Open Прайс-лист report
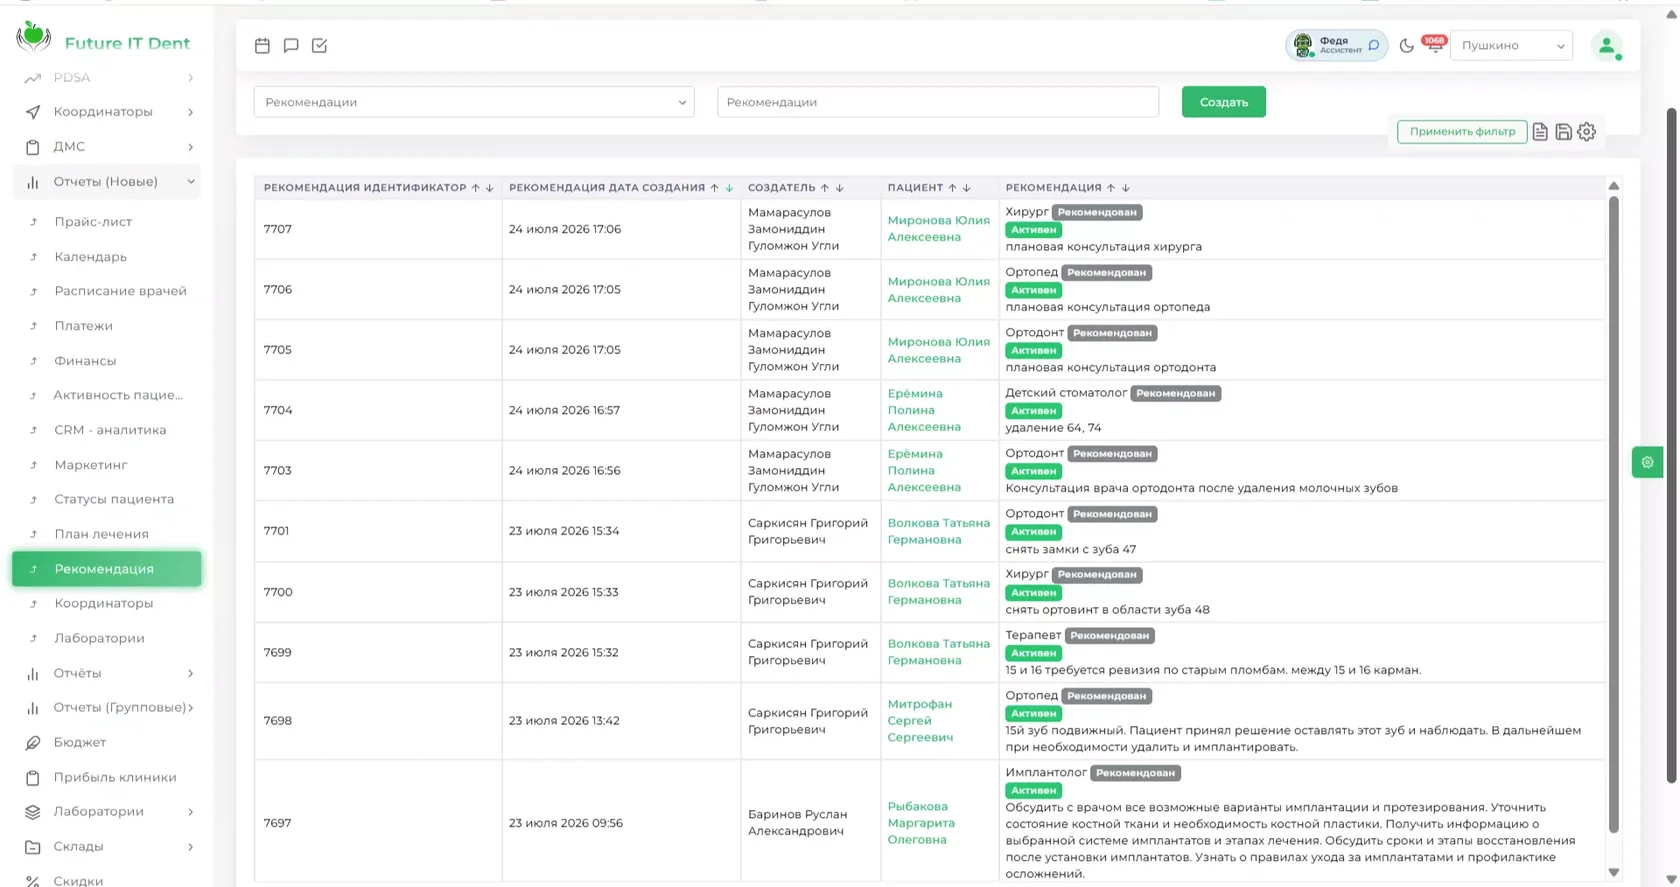Viewport: 1680px width, 887px height. coord(93,222)
